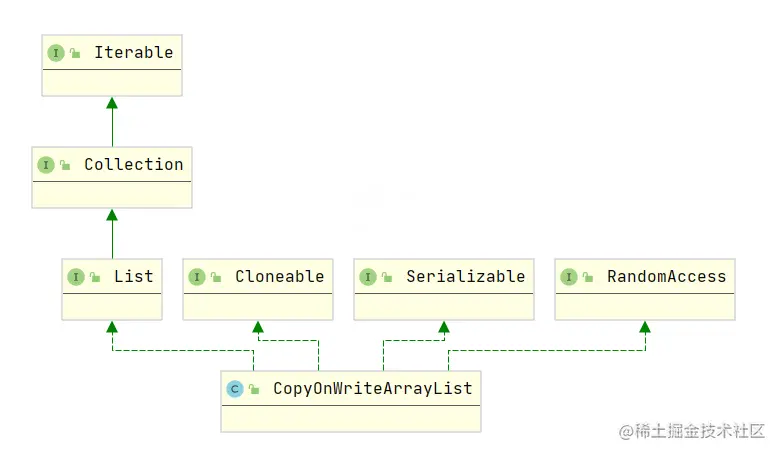Click the empty members area of CopyOnWriteArrayList
The height and width of the screenshot is (455, 780).
coord(350,418)
